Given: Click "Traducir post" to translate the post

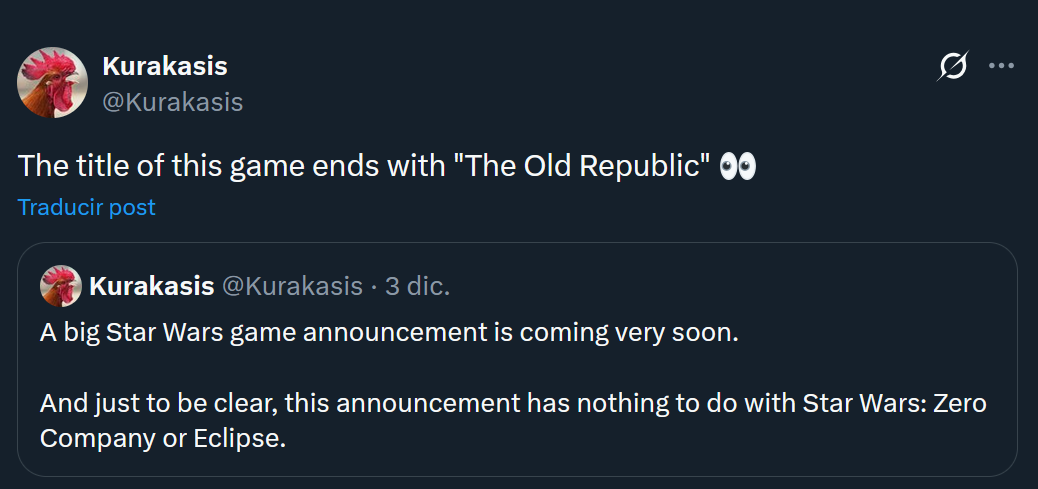Looking at the screenshot, I should [87, 207].
